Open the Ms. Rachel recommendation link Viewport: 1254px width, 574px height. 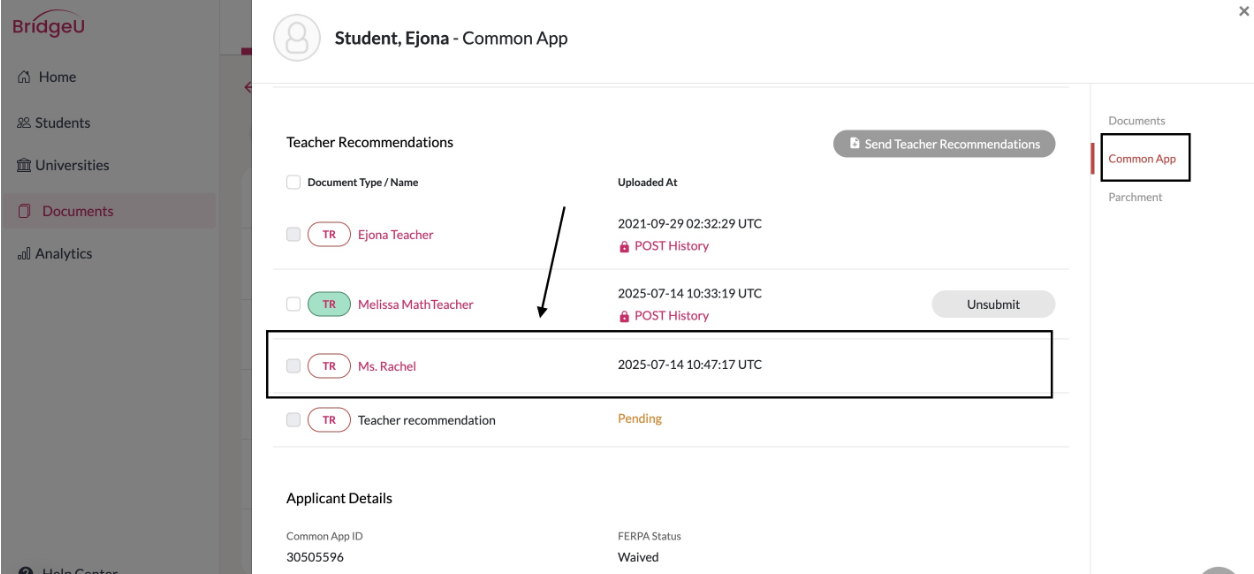tap(387, 366)
